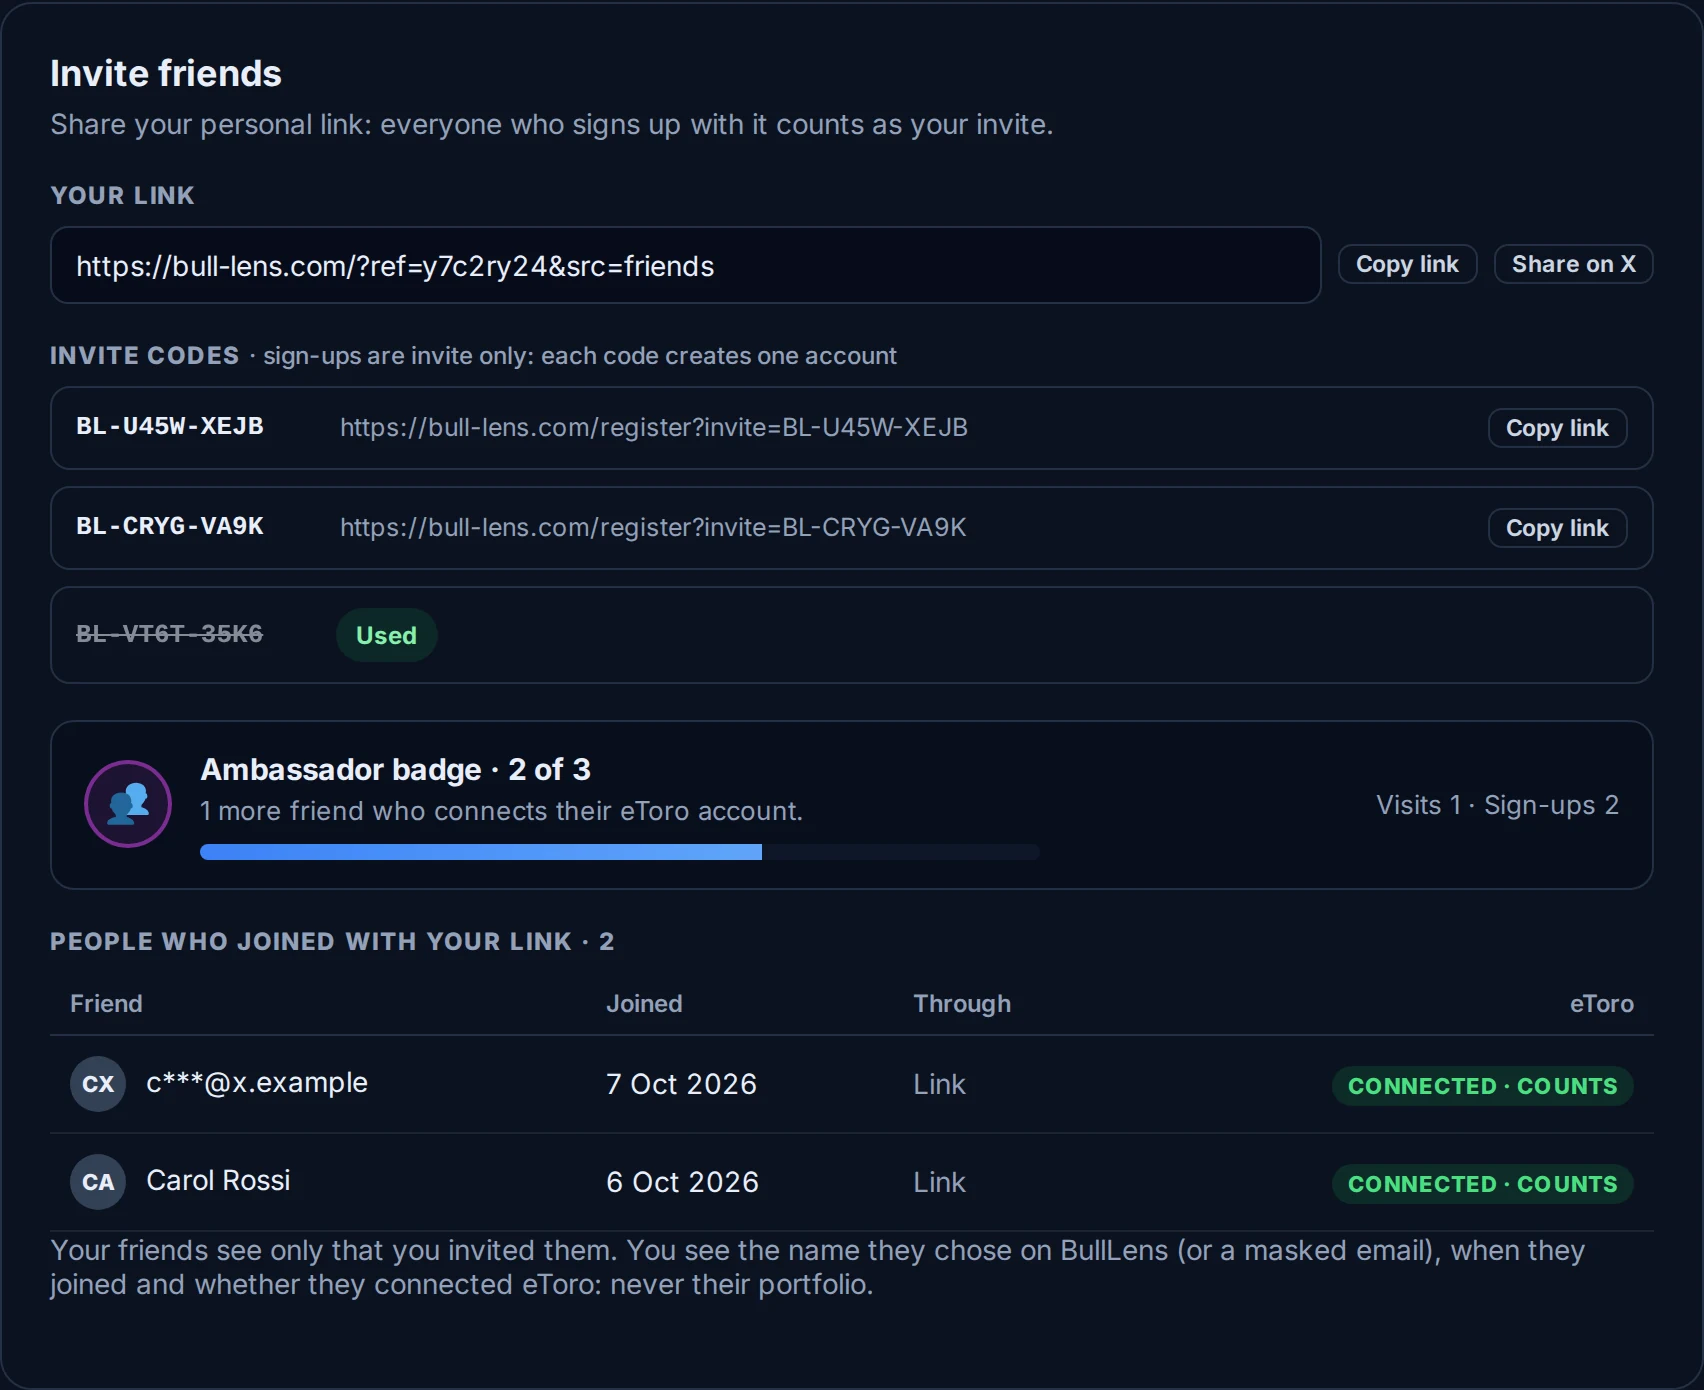Click the CX avatar for c***@x.example
Viewport: 1704px width, 1390px height.
coord(98,1084)
